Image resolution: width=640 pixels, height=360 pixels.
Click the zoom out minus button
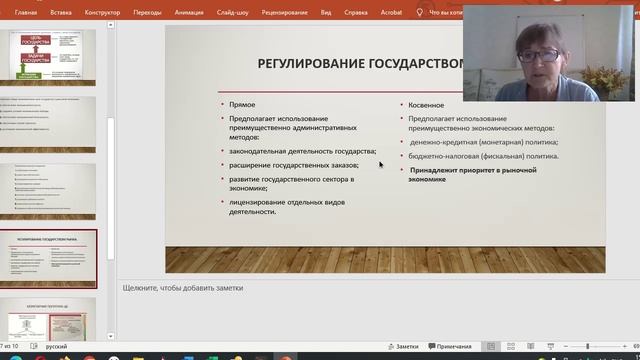[566, 347]
